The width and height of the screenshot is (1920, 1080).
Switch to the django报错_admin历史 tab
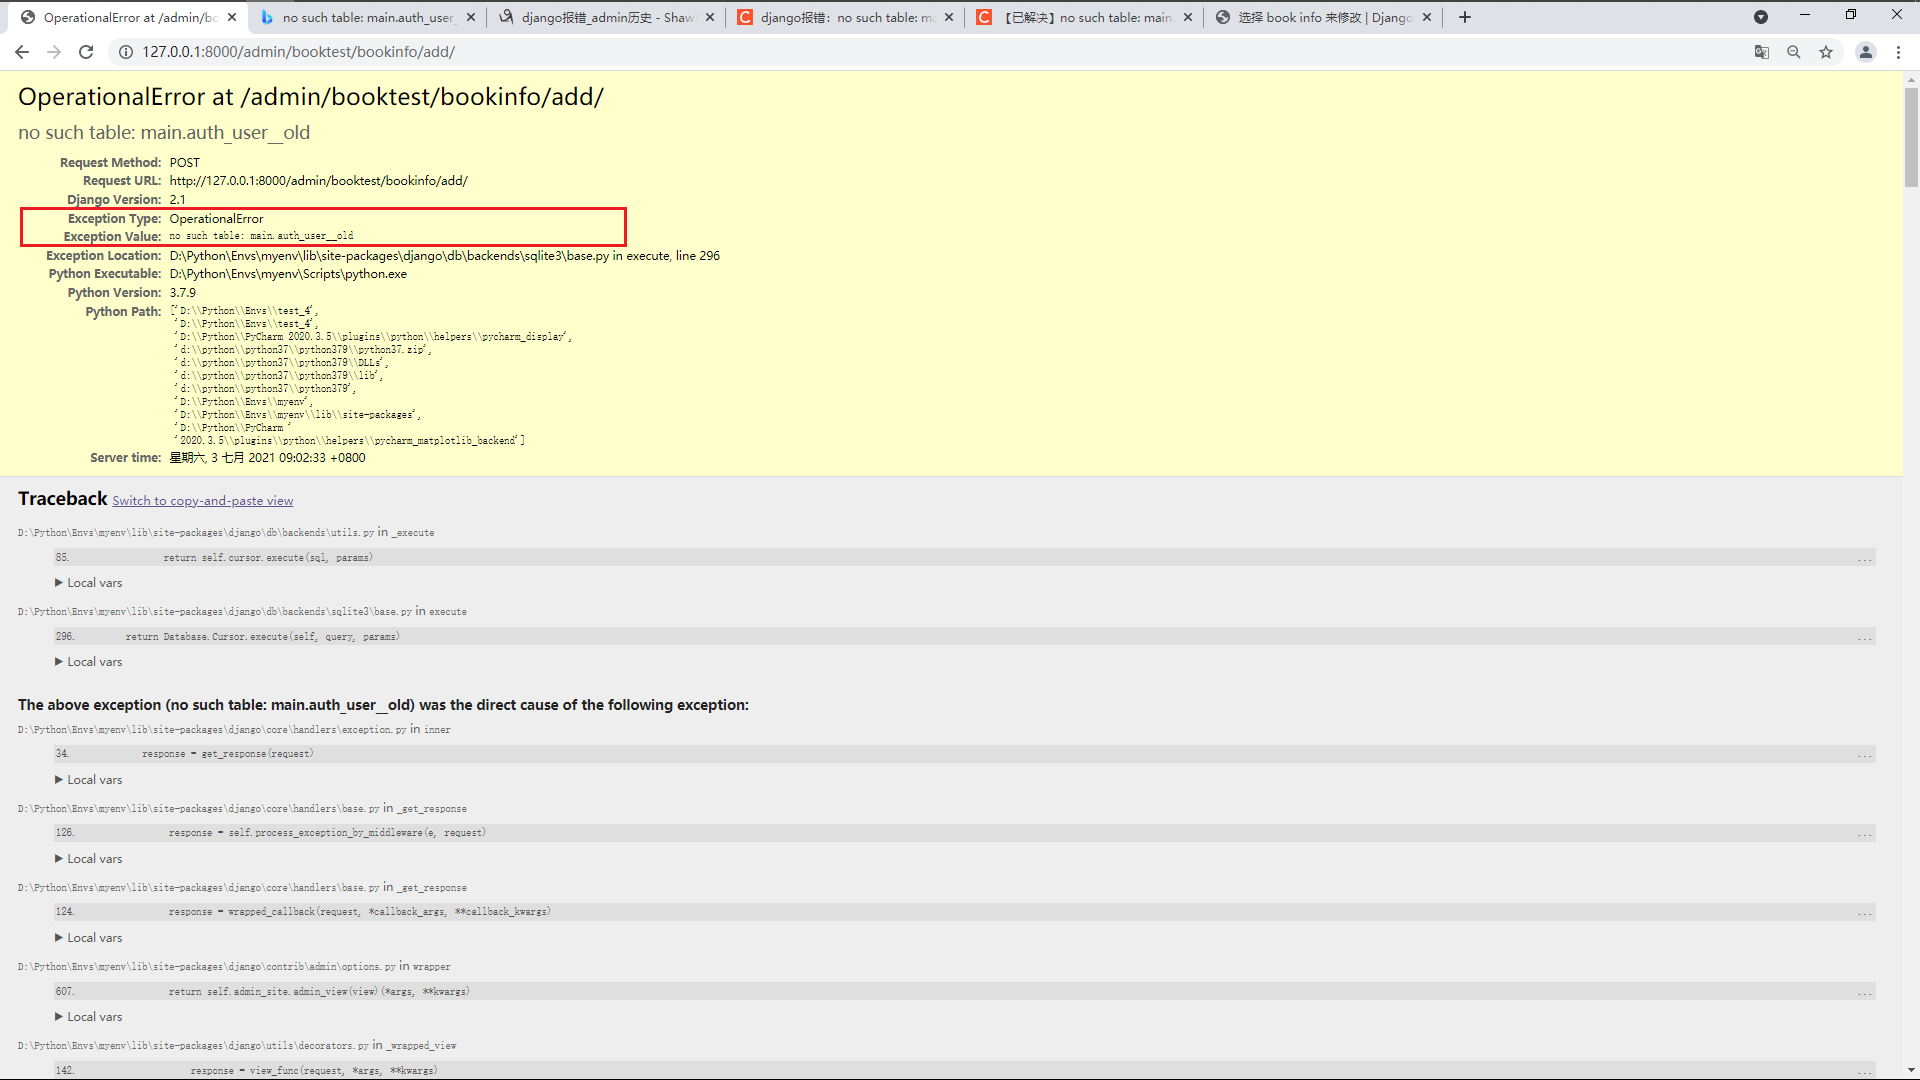(606, 17)
